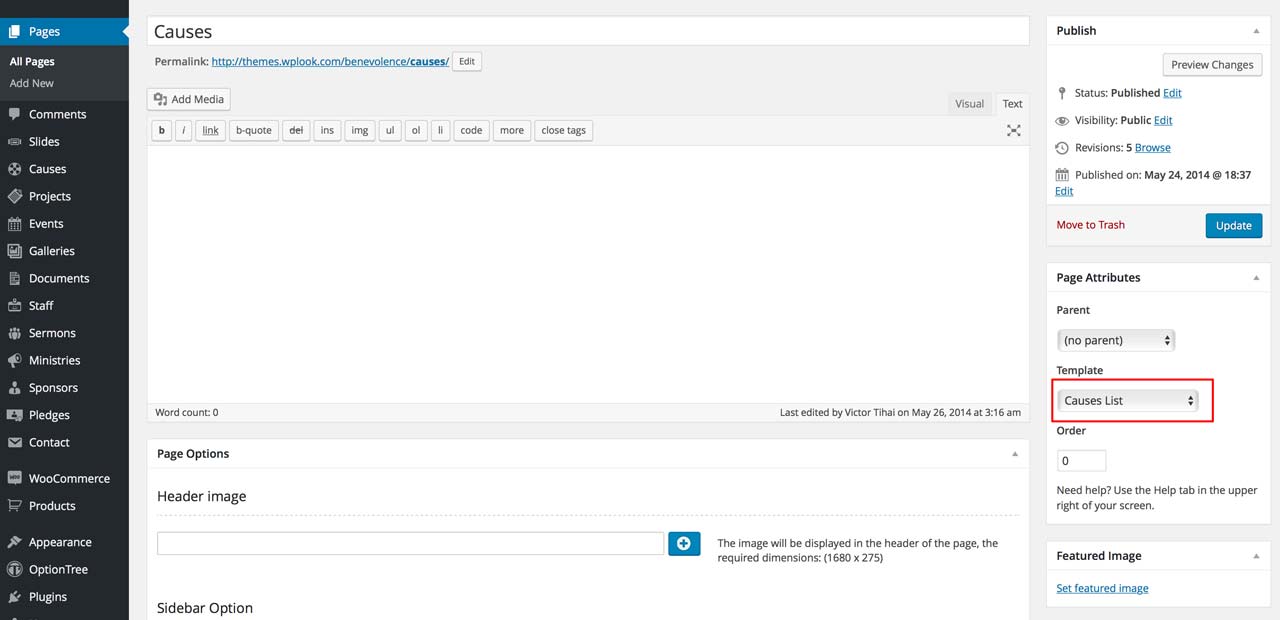This screenshot has height=620, width=1280.
Task: Click the Update button
Action: click(1234, 225)
